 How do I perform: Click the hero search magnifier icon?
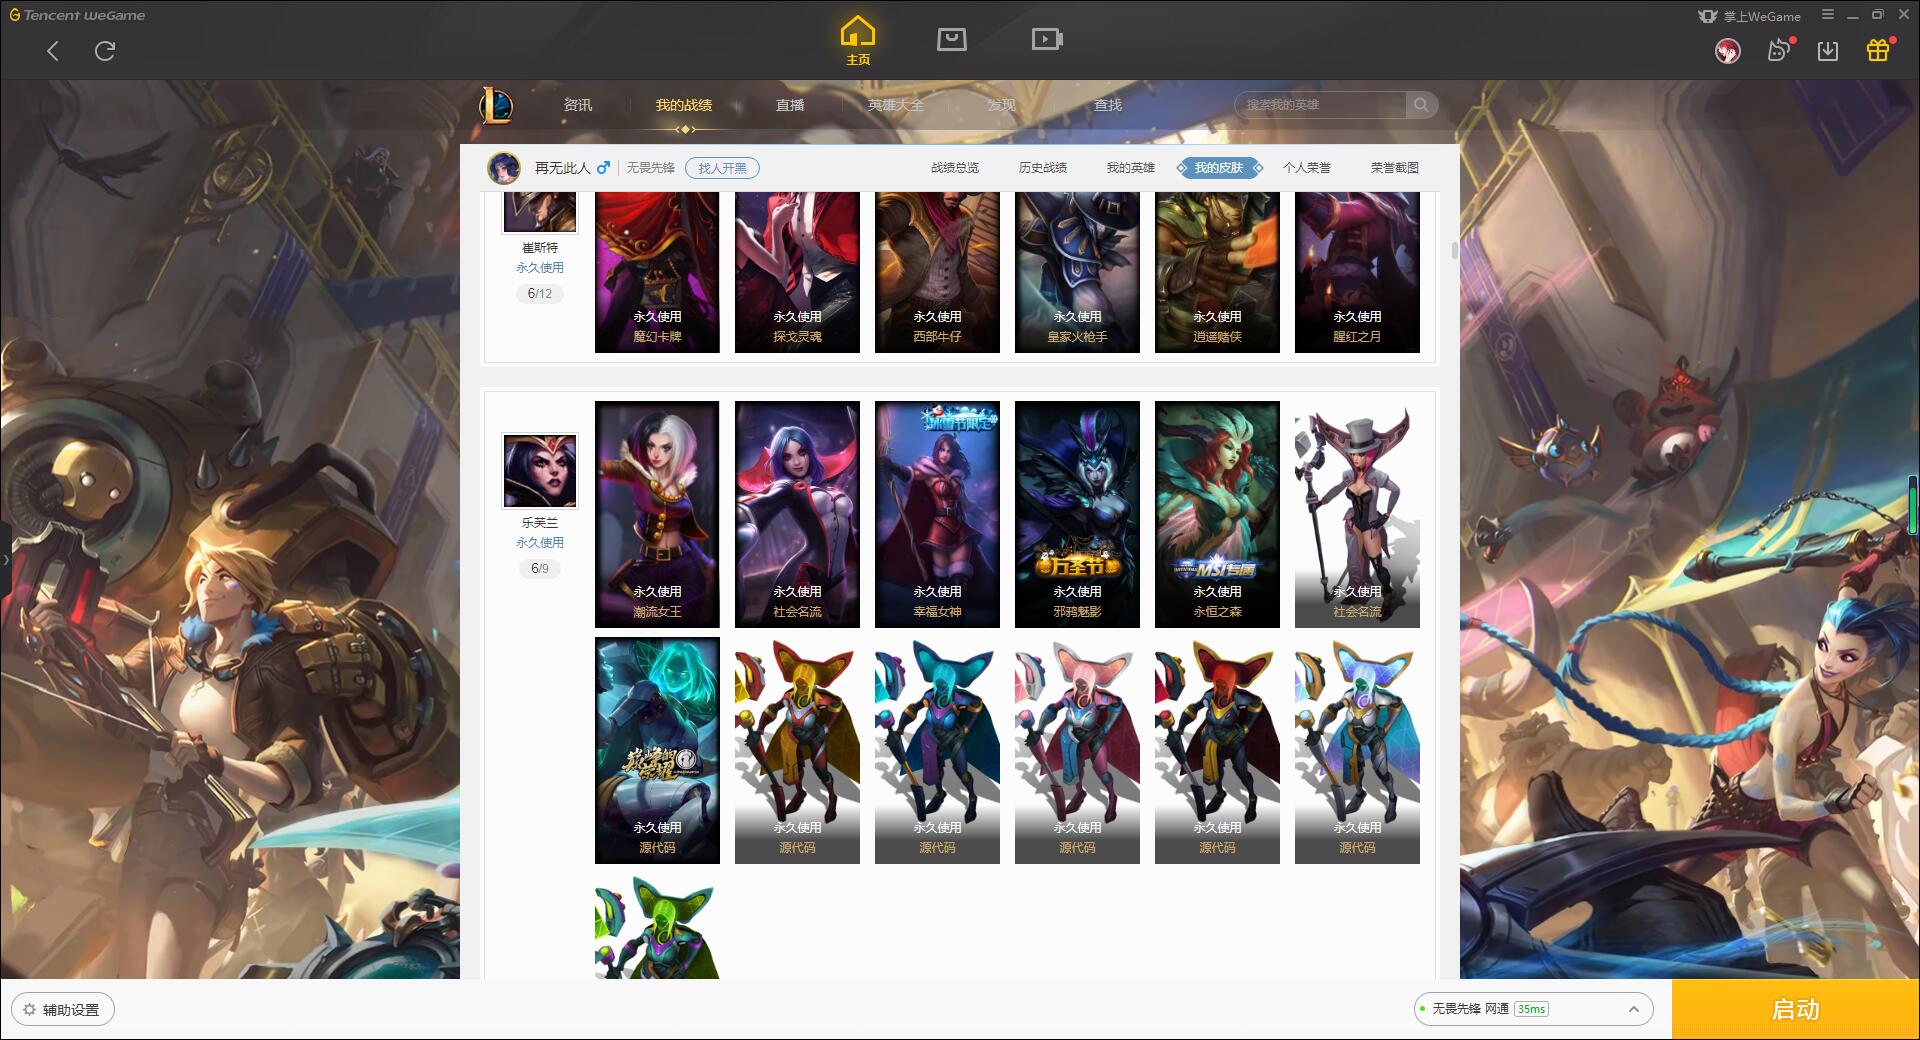pos(1420,105)
